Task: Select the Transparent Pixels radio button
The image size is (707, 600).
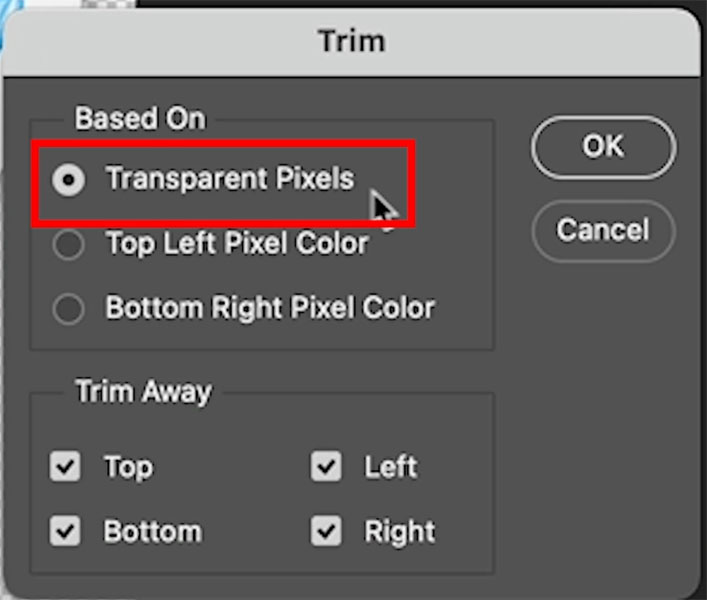Action: point(68,180)
